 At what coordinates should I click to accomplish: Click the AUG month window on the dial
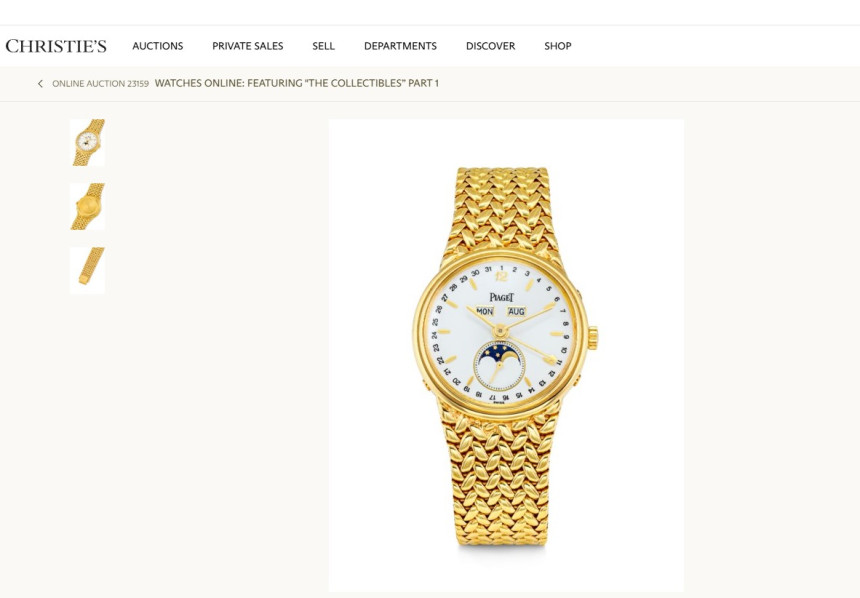[x=516, y=311]
